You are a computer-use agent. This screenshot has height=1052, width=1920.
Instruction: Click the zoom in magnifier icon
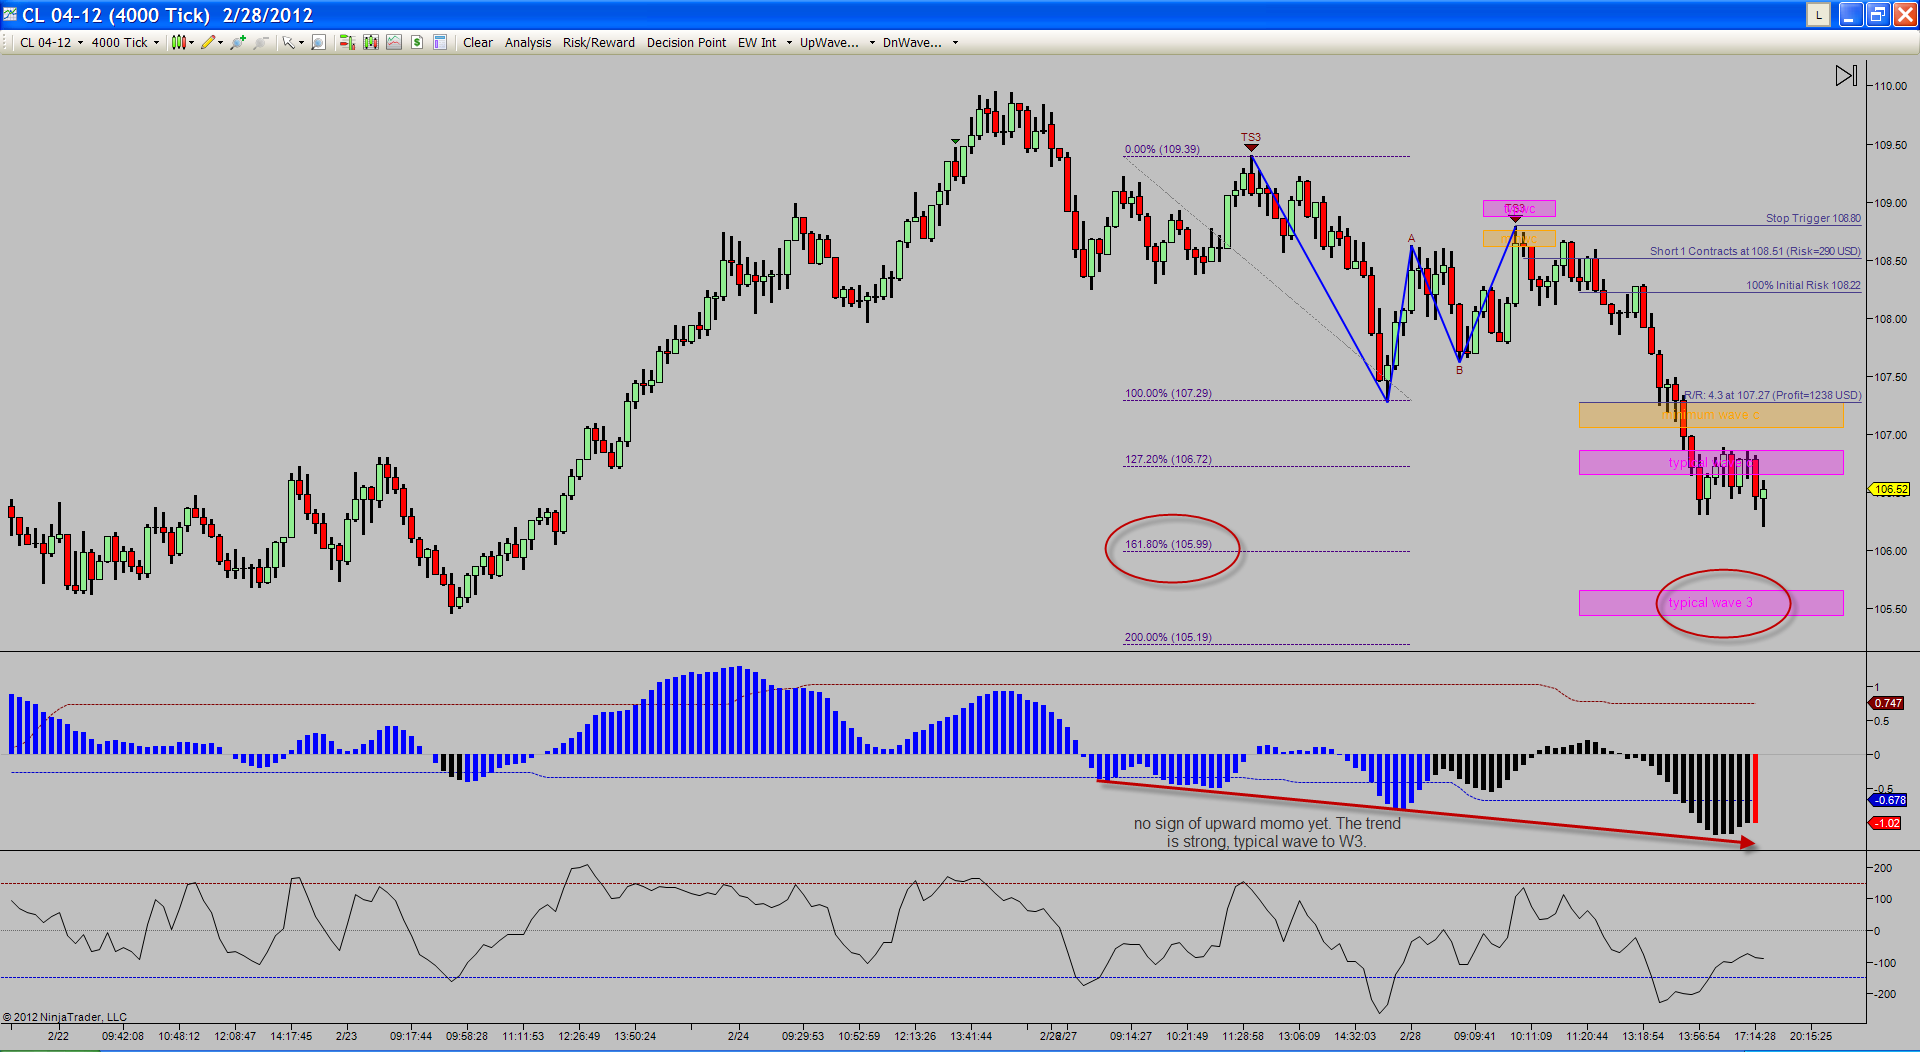[237, 42]
